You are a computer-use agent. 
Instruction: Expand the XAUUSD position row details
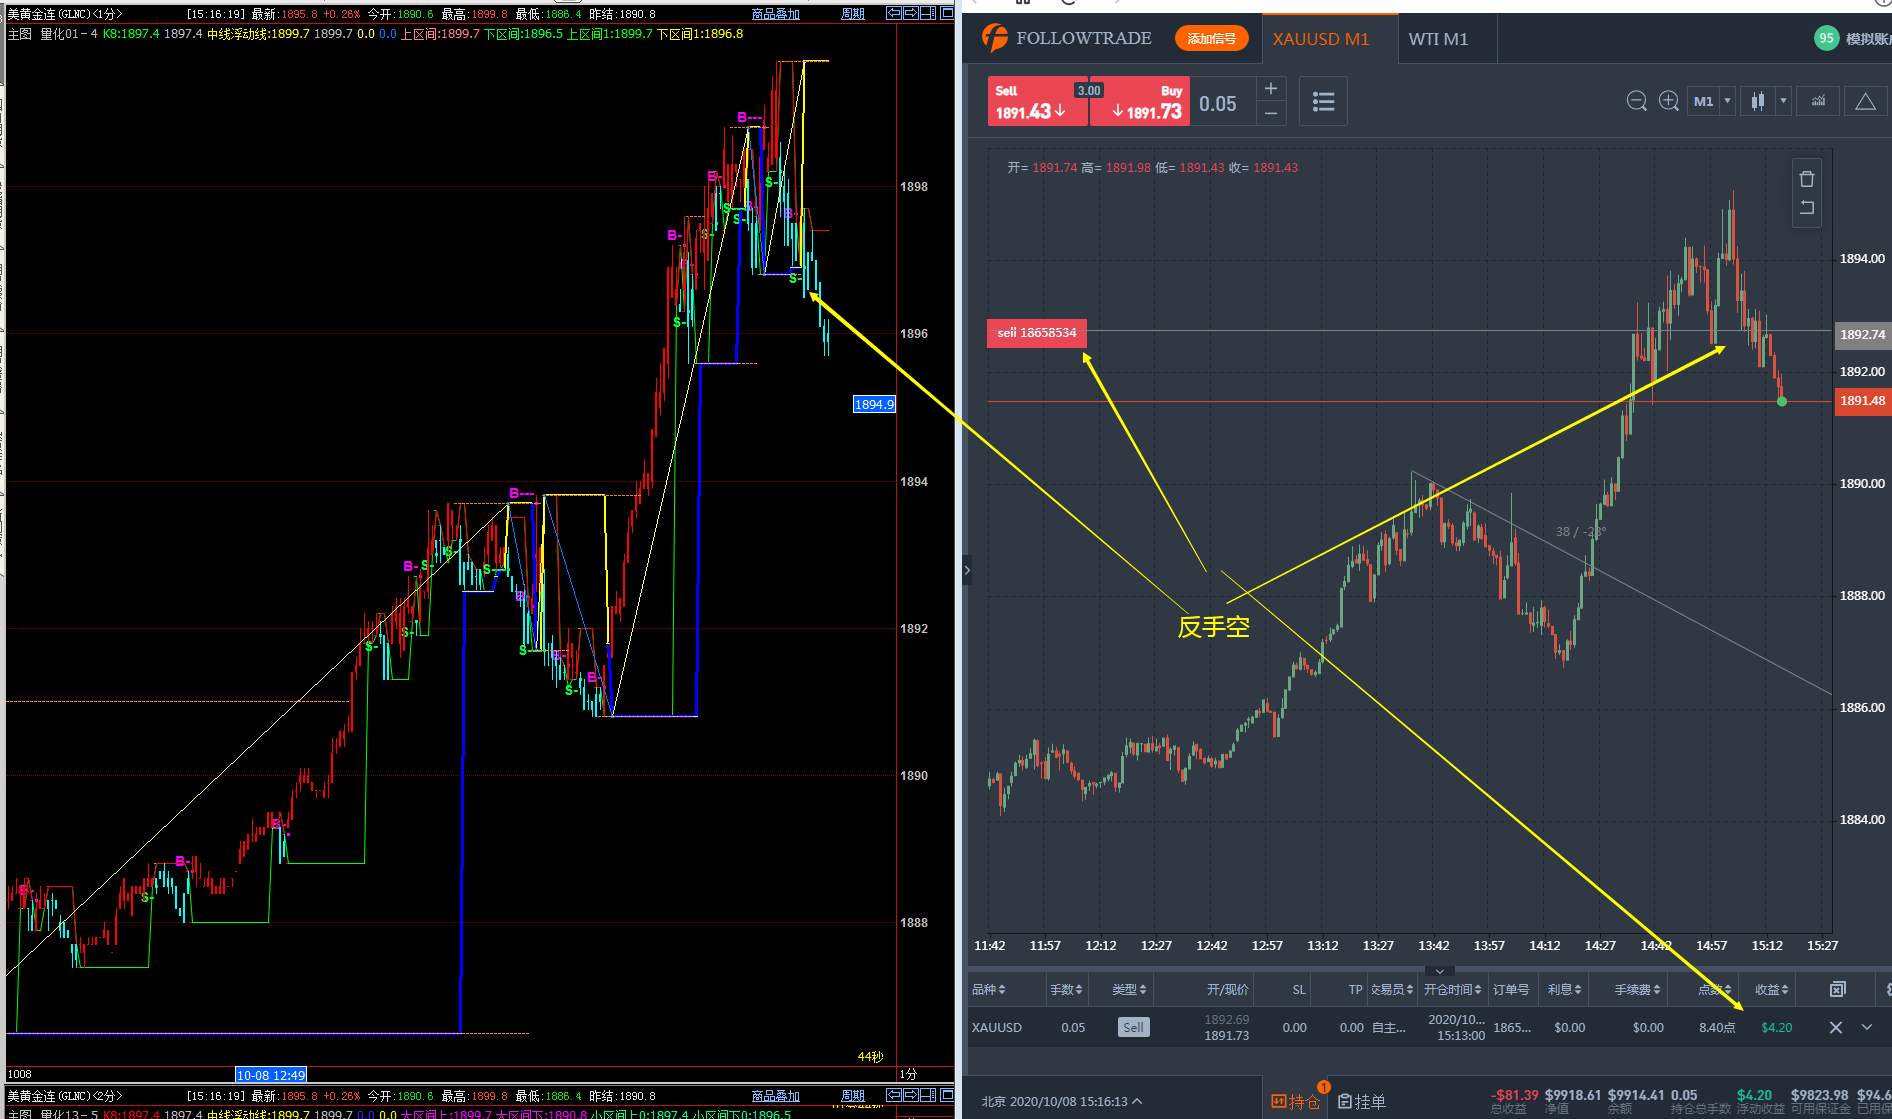[x=1866, y=1027]
